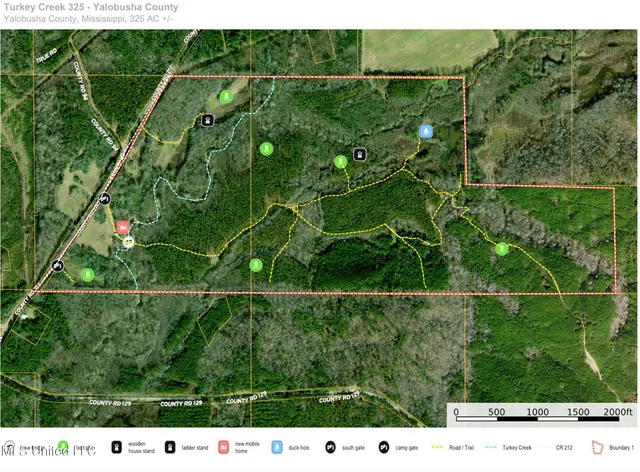This screenshot has height=472, width=640.
Task: Select black stand marker at yellow trail end
Action: click(208, 120)
